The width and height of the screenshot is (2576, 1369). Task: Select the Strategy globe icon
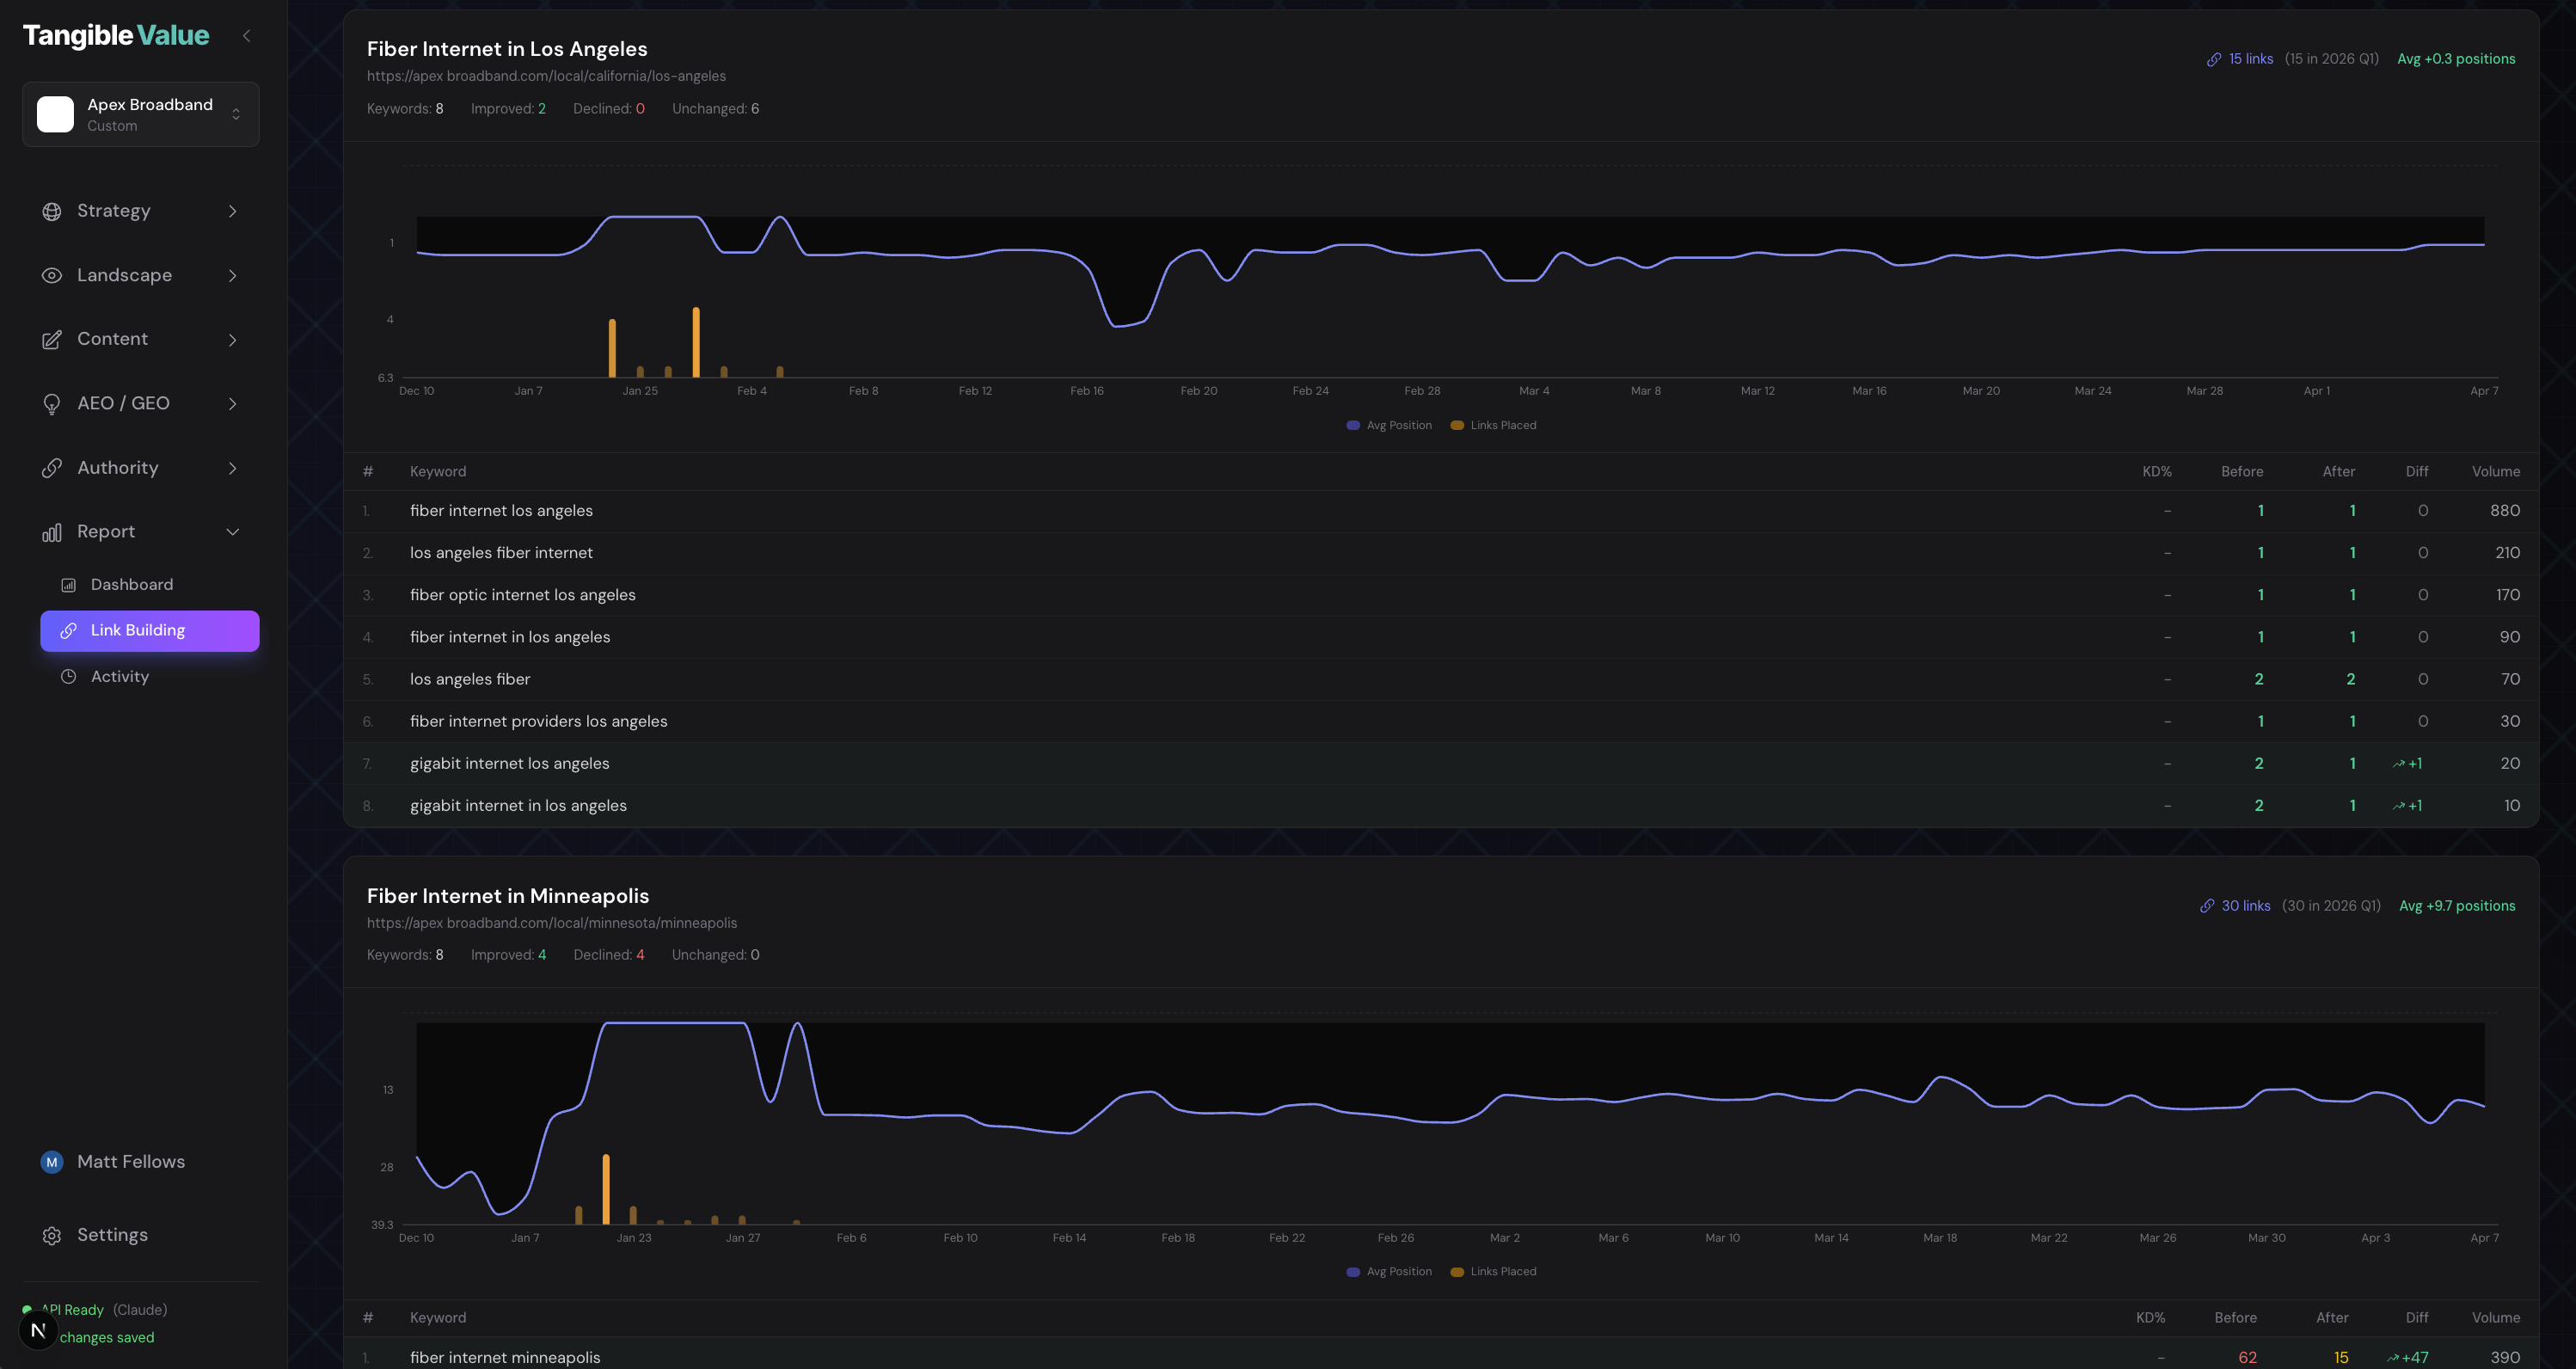point(52,211)
